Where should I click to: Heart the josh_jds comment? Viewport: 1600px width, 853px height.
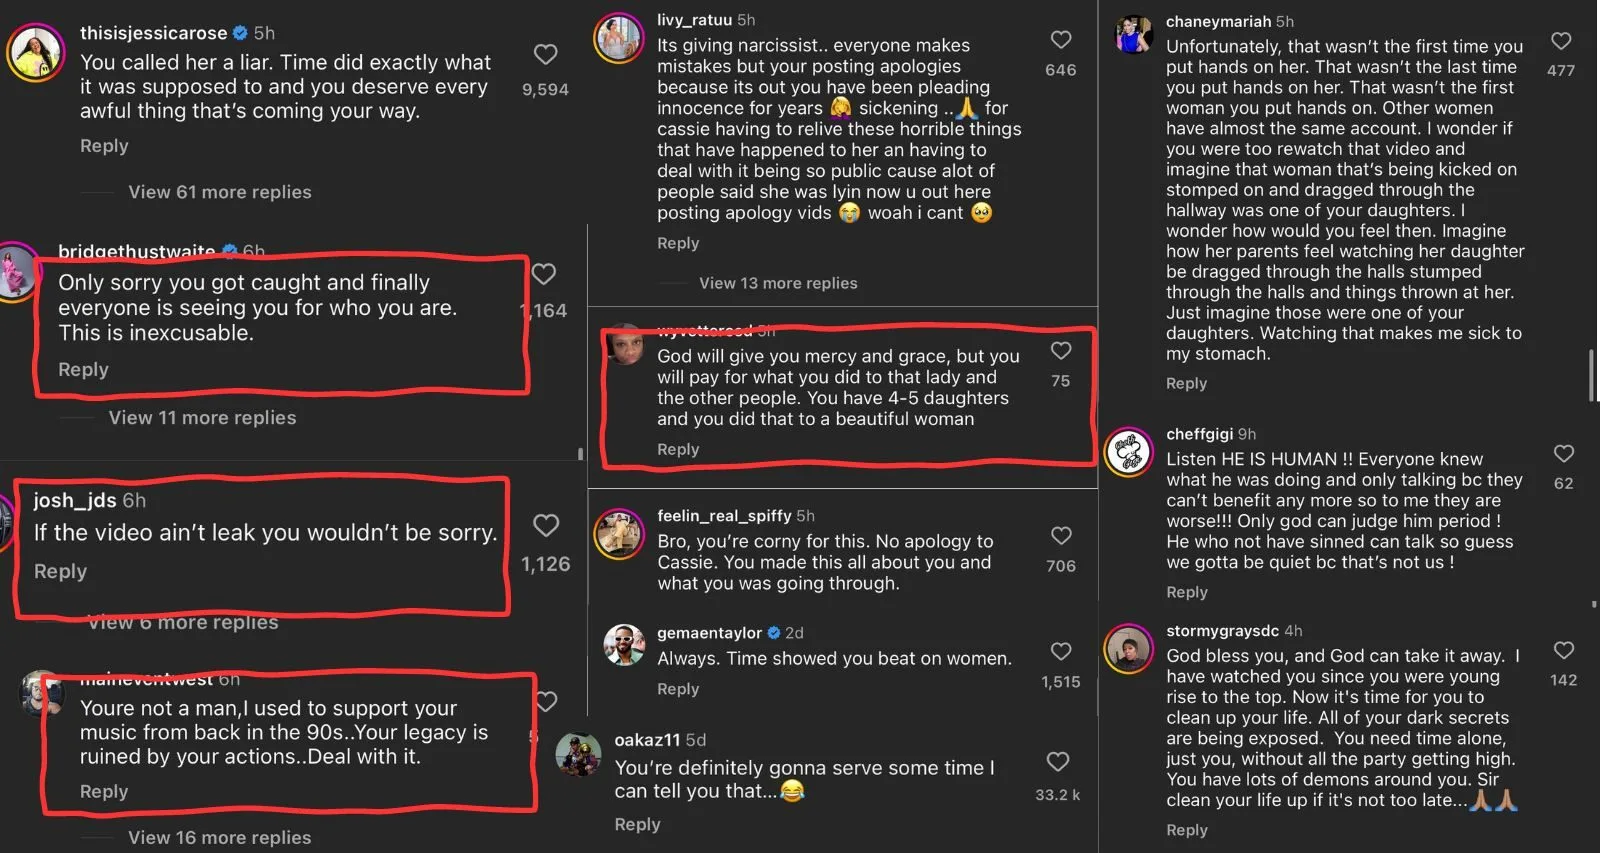[x=546, y=525]
